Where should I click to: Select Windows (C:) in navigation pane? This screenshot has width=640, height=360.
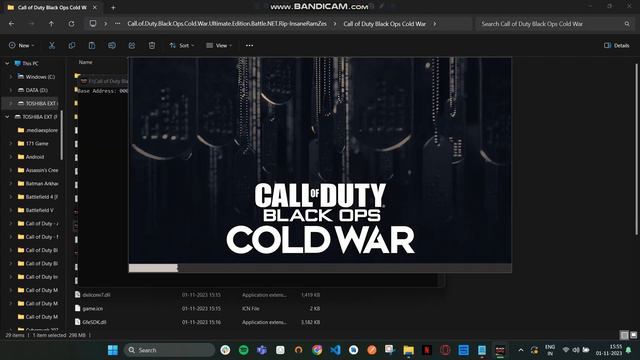[x=40, y=77]
